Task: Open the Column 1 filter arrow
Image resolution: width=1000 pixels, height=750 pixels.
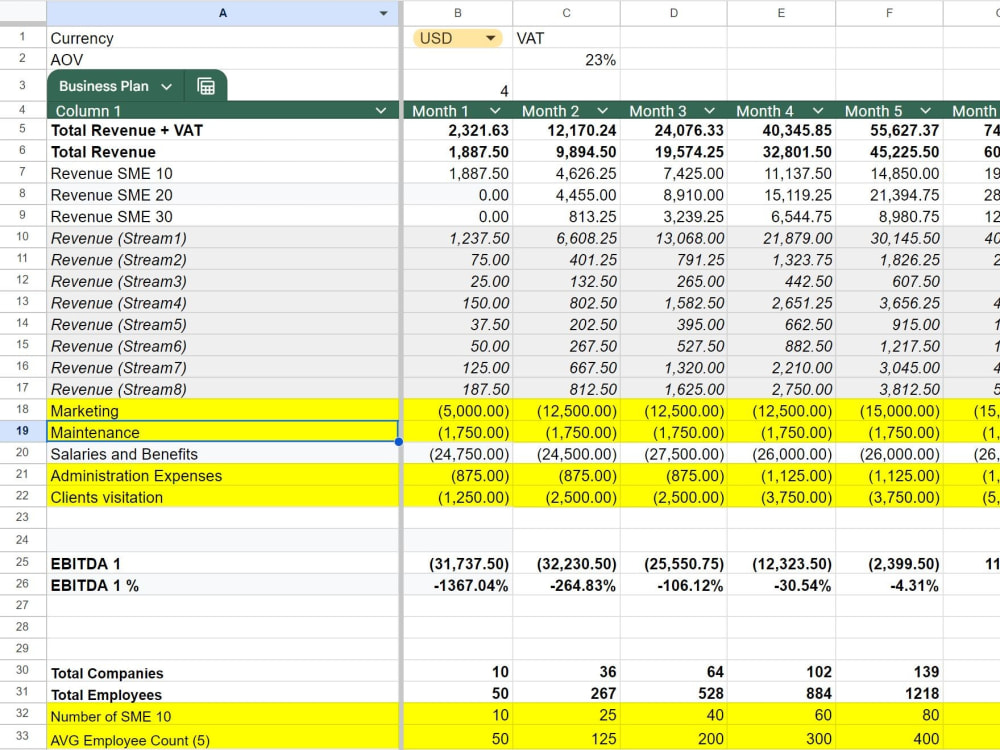Action: click(381, 111)
